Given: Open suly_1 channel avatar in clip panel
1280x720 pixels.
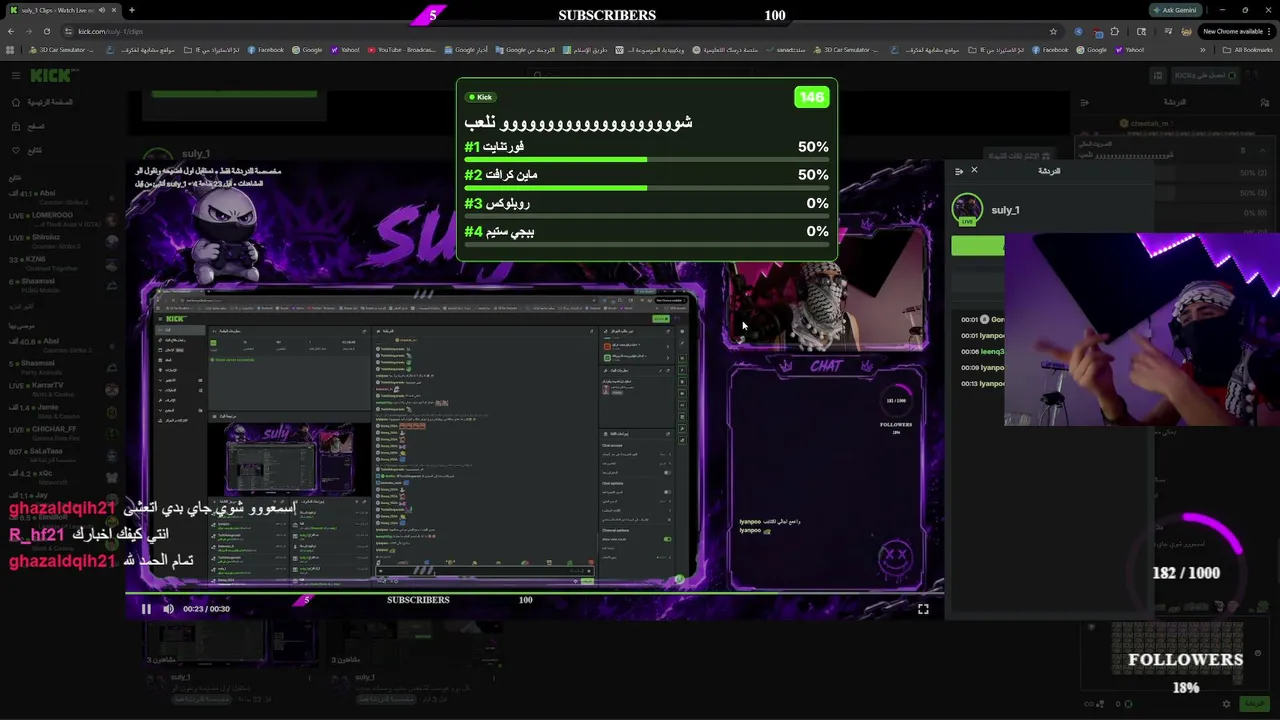Looking at the screenshot, I should [x=967, y=210].
